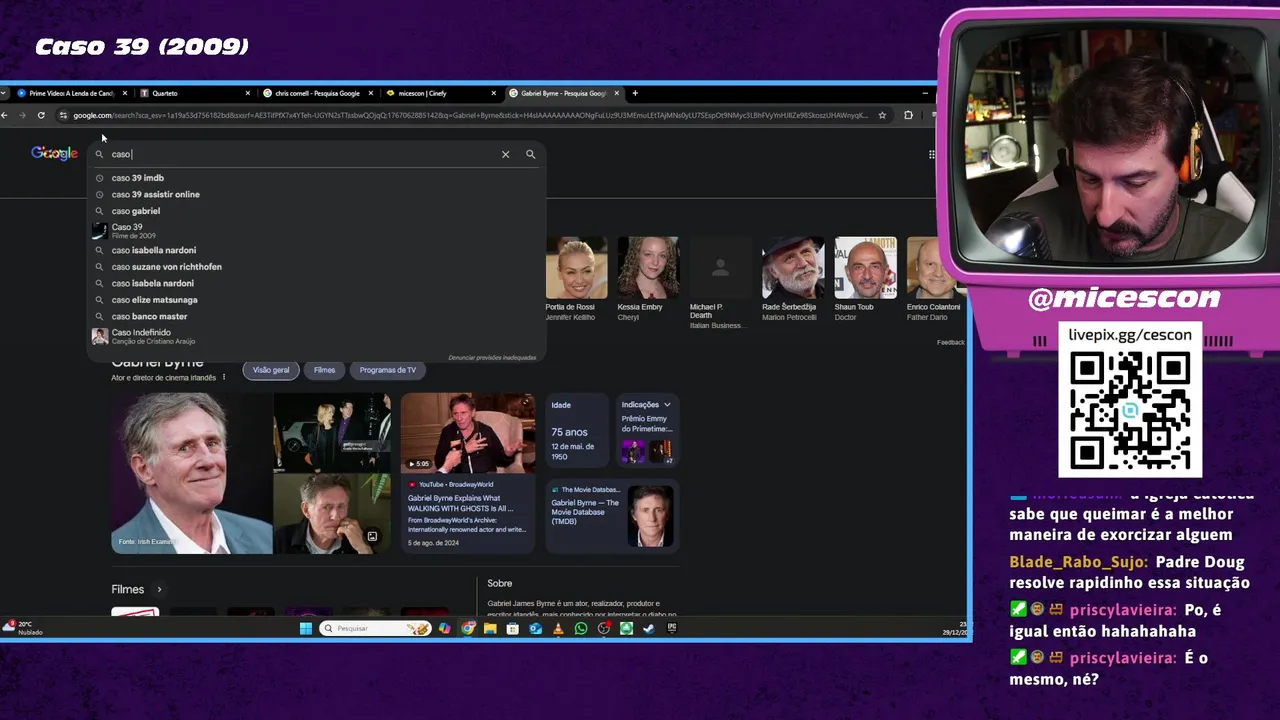Select suggestion 'caso isabela nardoni'
The height and width of the screenshot is (720, 1280).
[x=316, y=283]
